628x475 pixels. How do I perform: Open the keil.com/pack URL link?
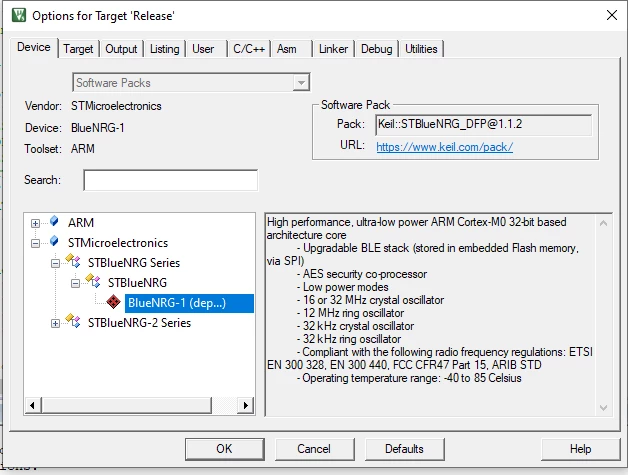pyautogui.click(x=445, y=147)
